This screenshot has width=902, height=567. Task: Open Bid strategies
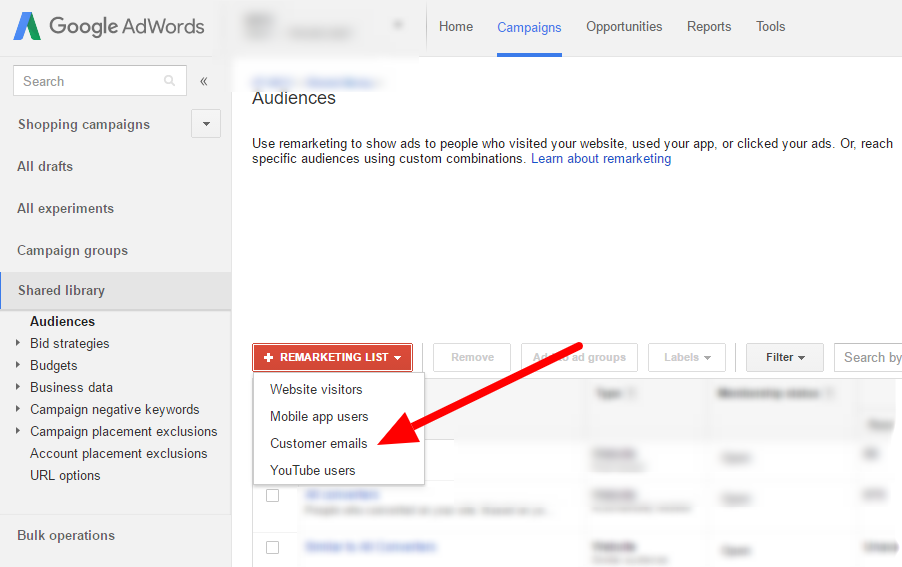tap(70, 343)
